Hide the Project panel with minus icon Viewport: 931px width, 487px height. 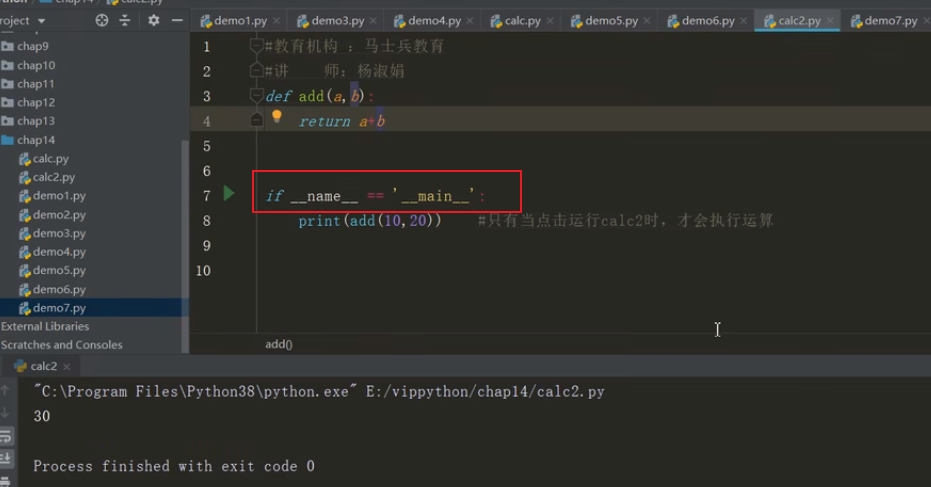(177, 21)
